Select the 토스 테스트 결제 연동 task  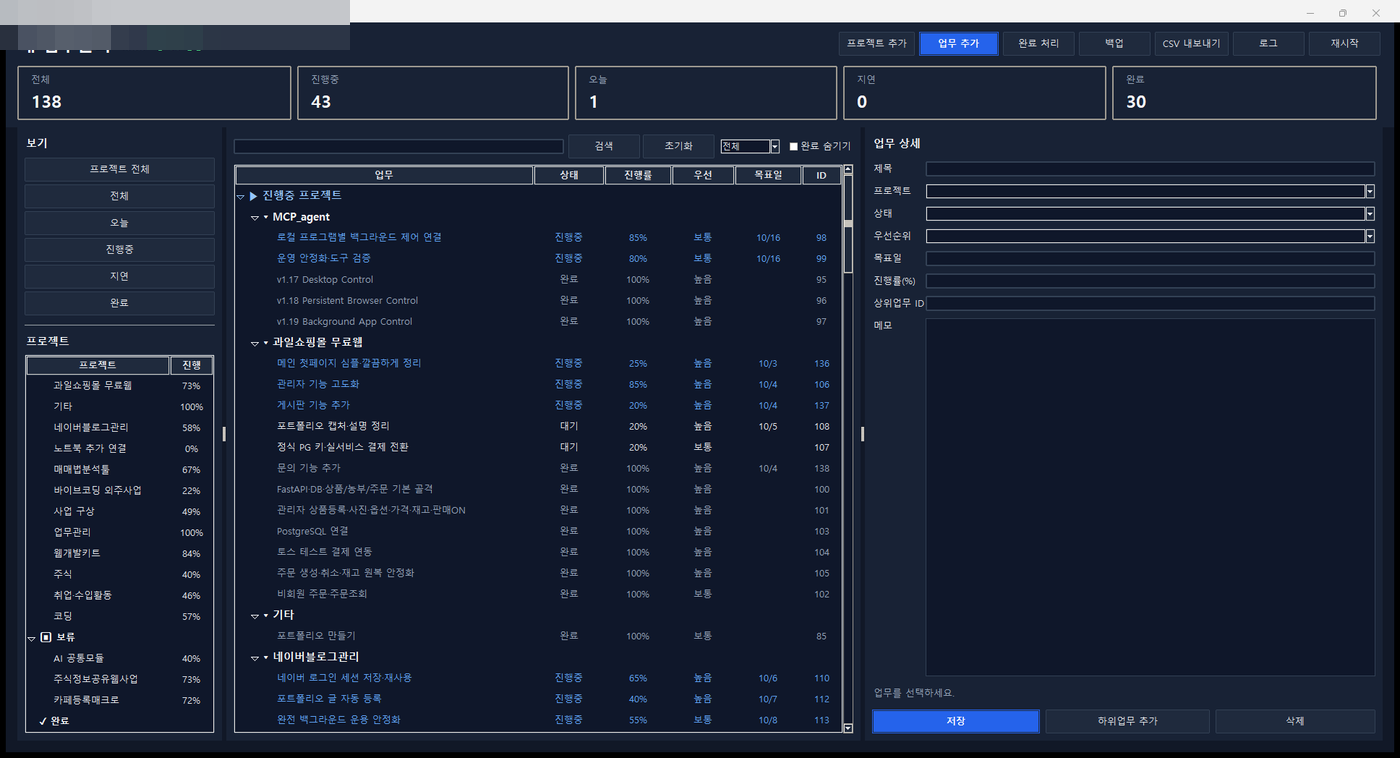pos(538,552)
